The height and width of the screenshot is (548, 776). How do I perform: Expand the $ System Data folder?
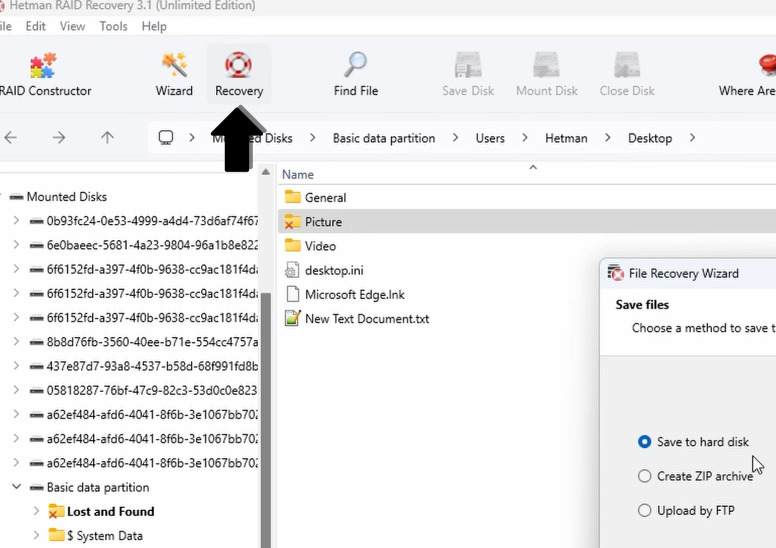coord(36,535)
